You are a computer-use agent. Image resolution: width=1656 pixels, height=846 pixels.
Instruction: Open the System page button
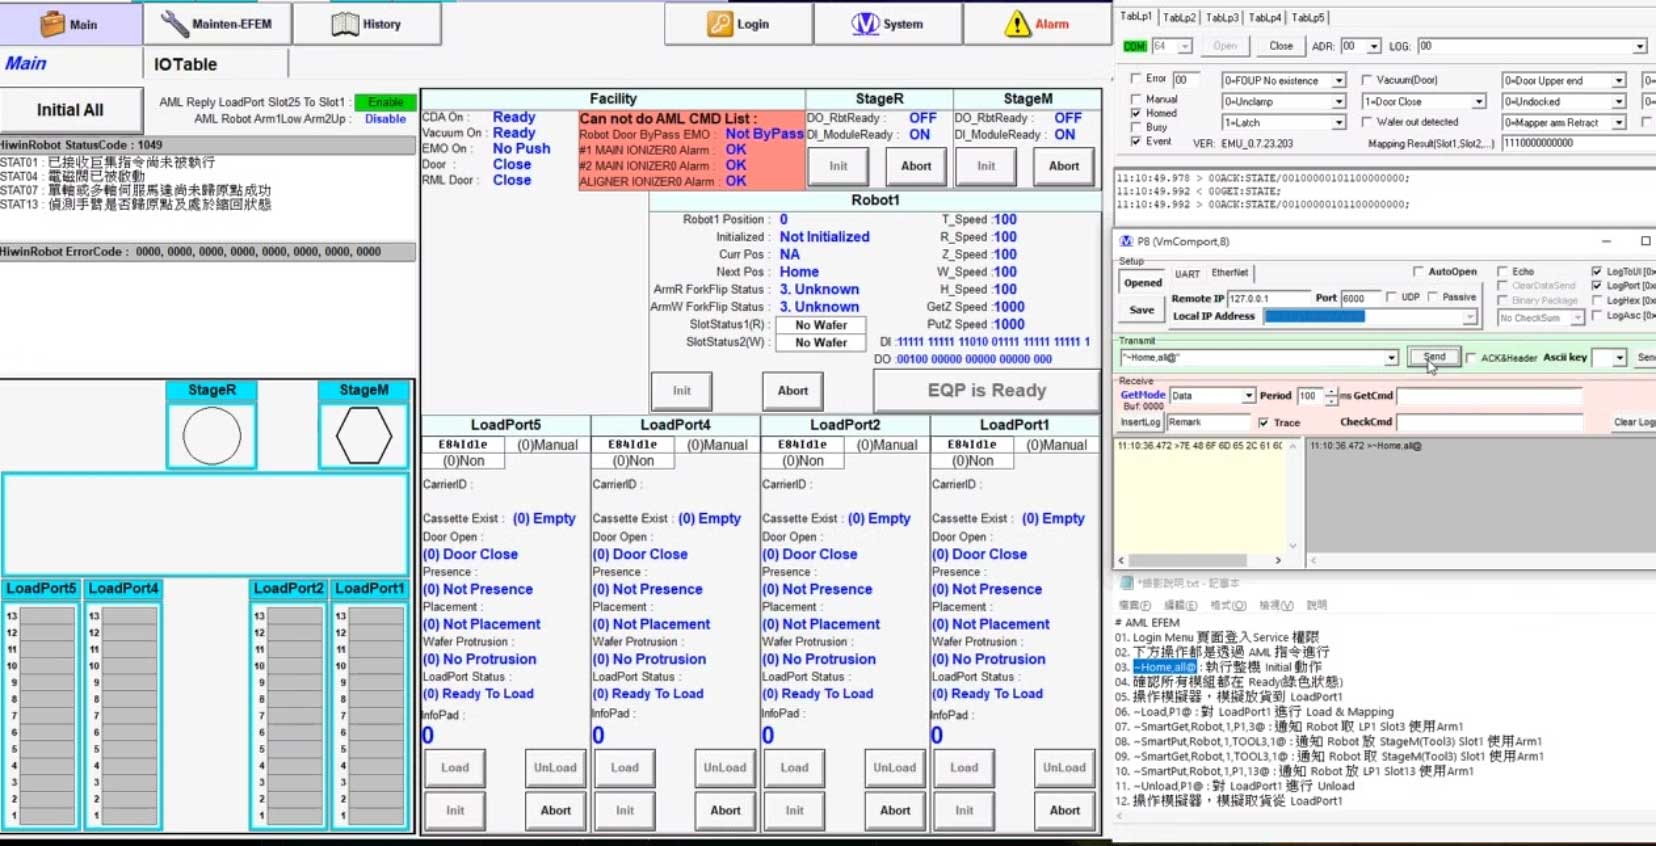click(x=888, y=24)
